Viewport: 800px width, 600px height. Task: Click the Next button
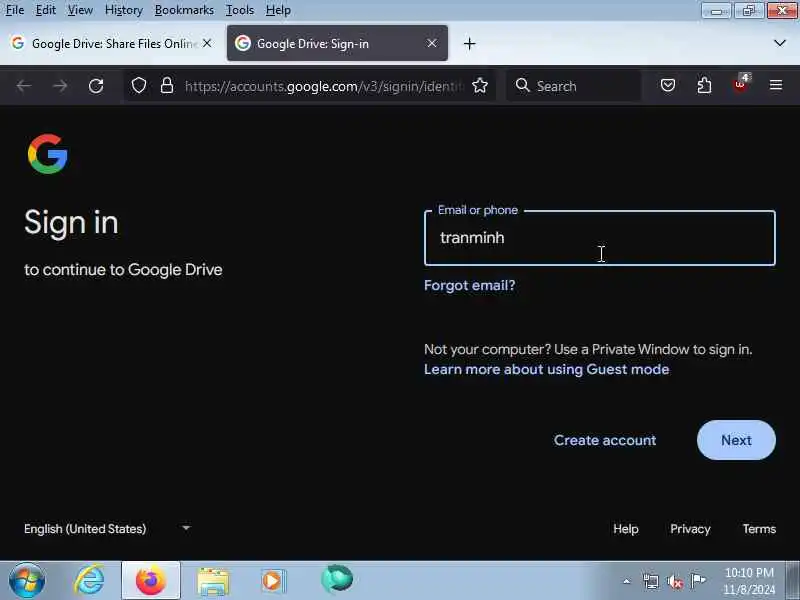click(x=736, y=440)
